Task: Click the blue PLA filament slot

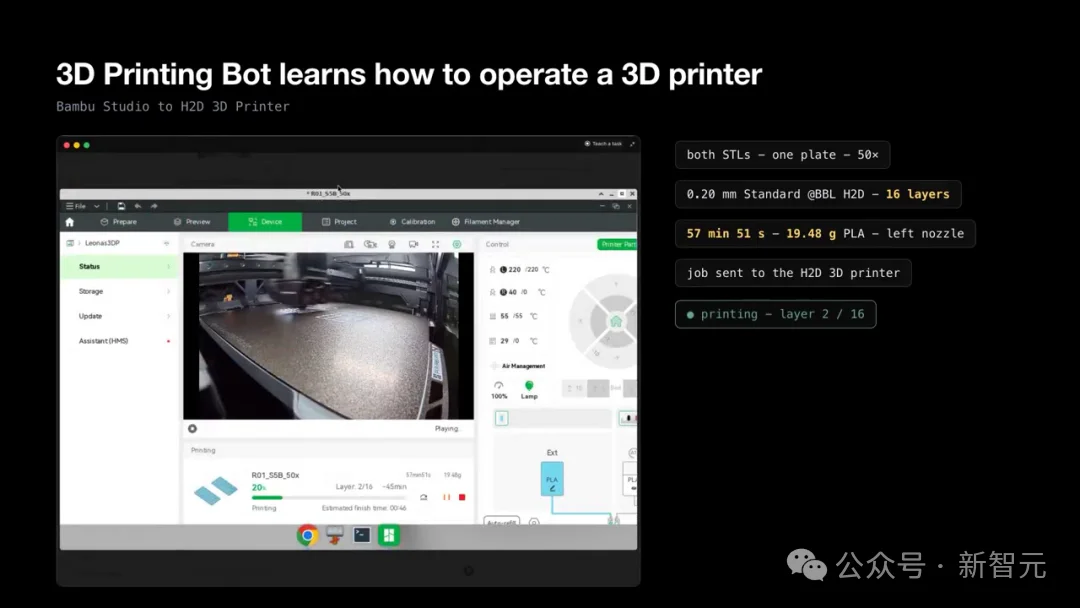Action: (552, 479)
